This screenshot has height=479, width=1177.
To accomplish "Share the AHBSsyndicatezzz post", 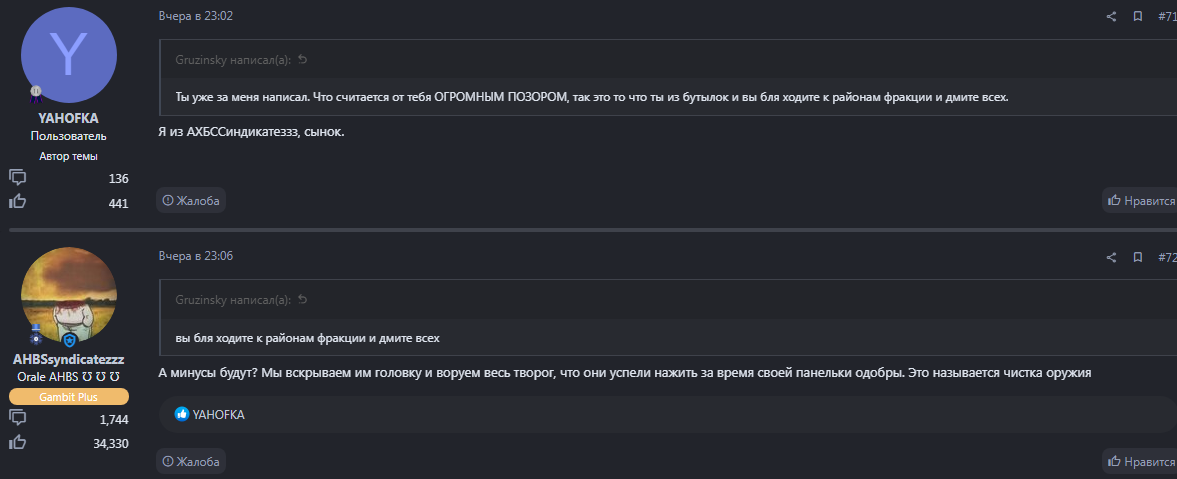I will [x=1111, y=258].
